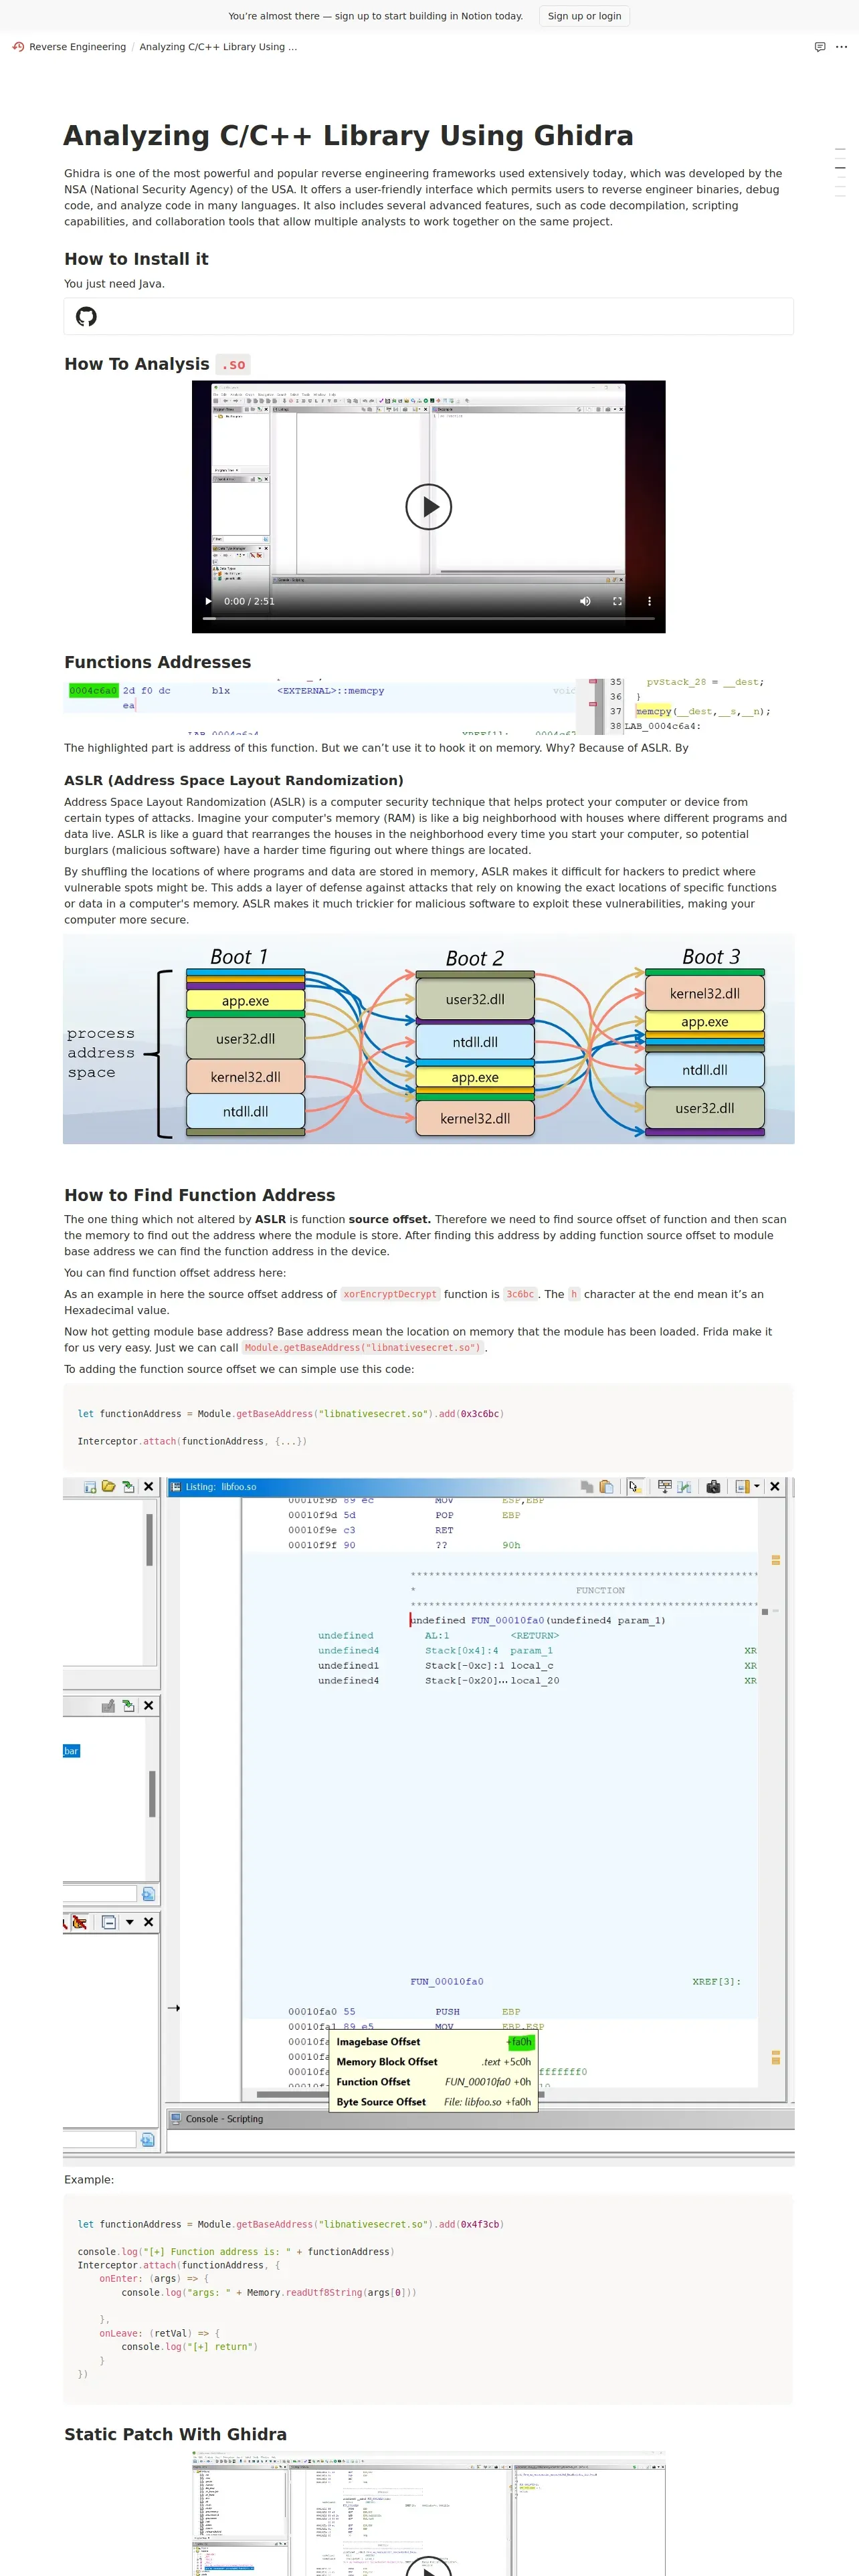Open the ASLR Boot diagram image

(428, 1039)
